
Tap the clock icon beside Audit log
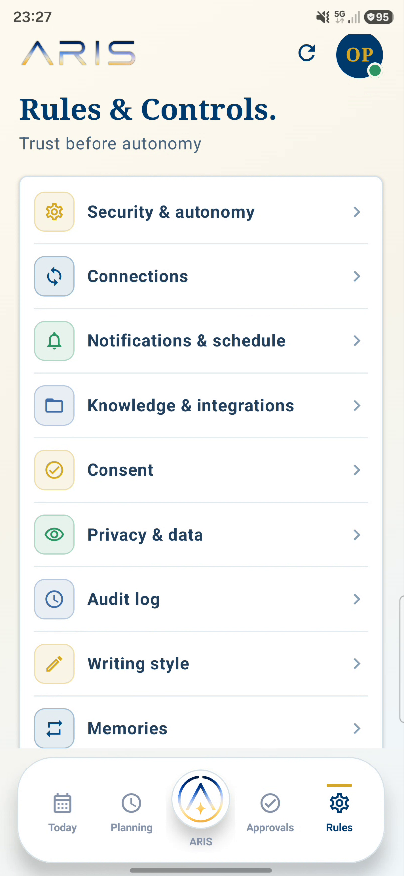54,599
